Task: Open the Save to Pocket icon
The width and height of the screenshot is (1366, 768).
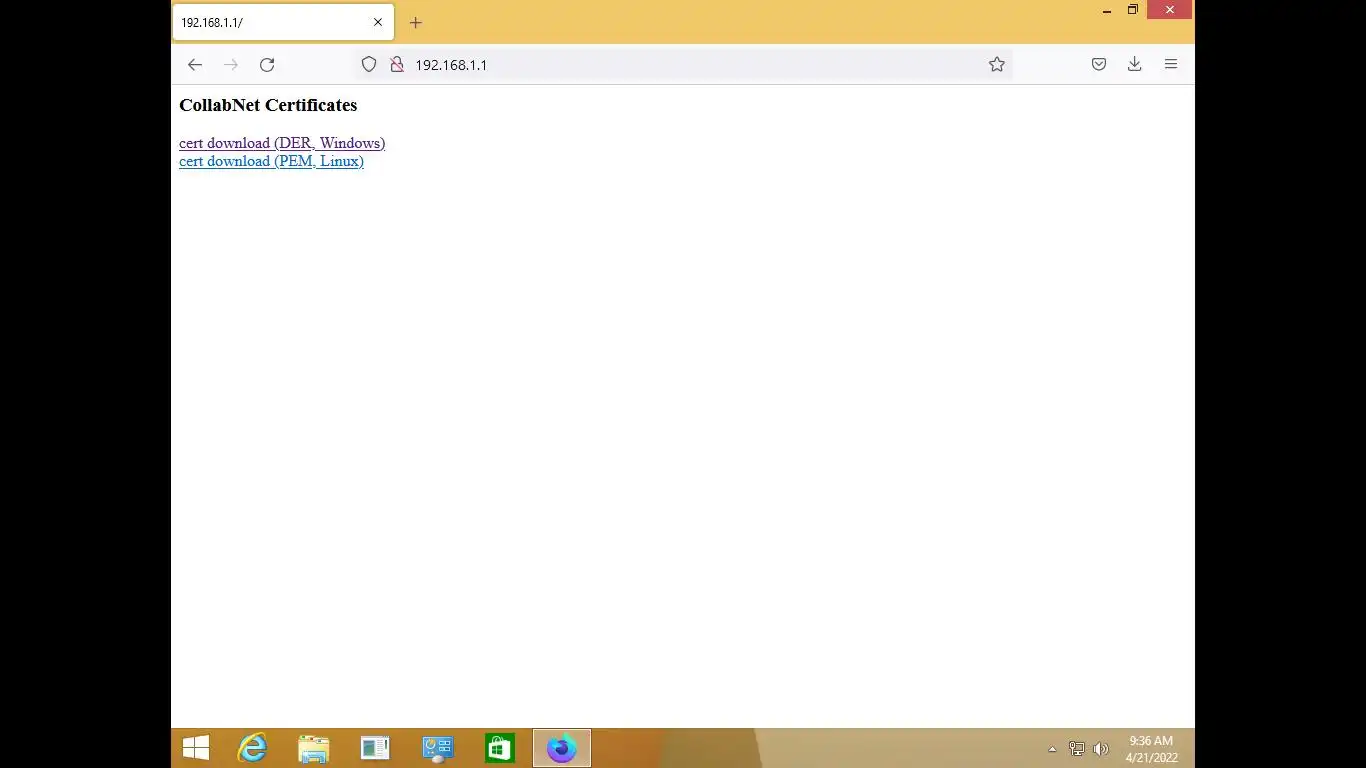Action: pyautogui.click(x=1099, y=64)
